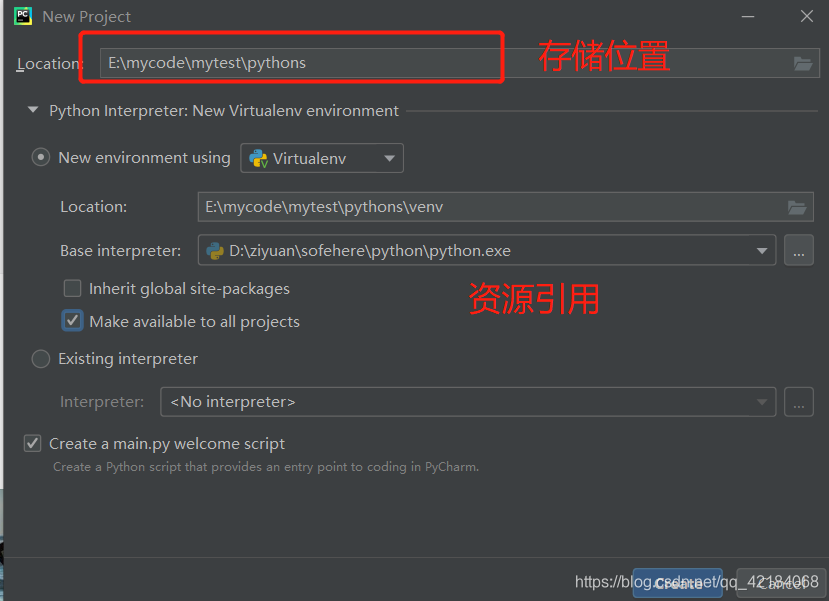This screenshot has height=601, width=829.
Task: Open the Virtualenv environment type dropdown
Action: (x=322, y=158)
